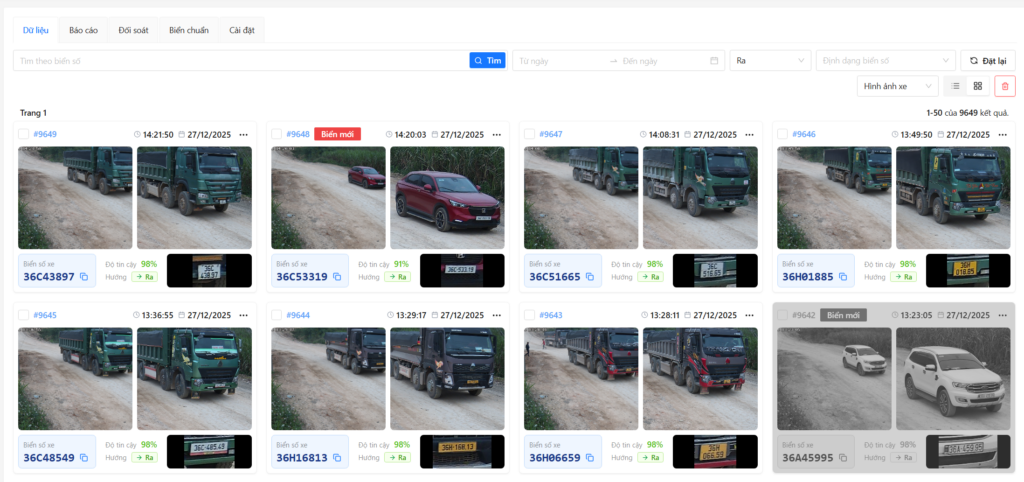Viewport: 1024px width, 482px height.
Task: Click the Đến ngày end date field
Action: (664, 61)
